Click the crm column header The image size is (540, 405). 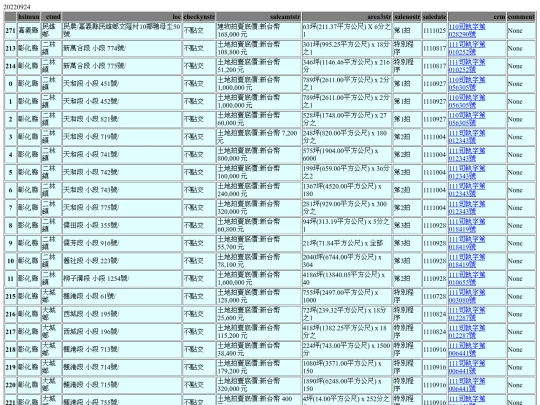(x=477, y=17)
